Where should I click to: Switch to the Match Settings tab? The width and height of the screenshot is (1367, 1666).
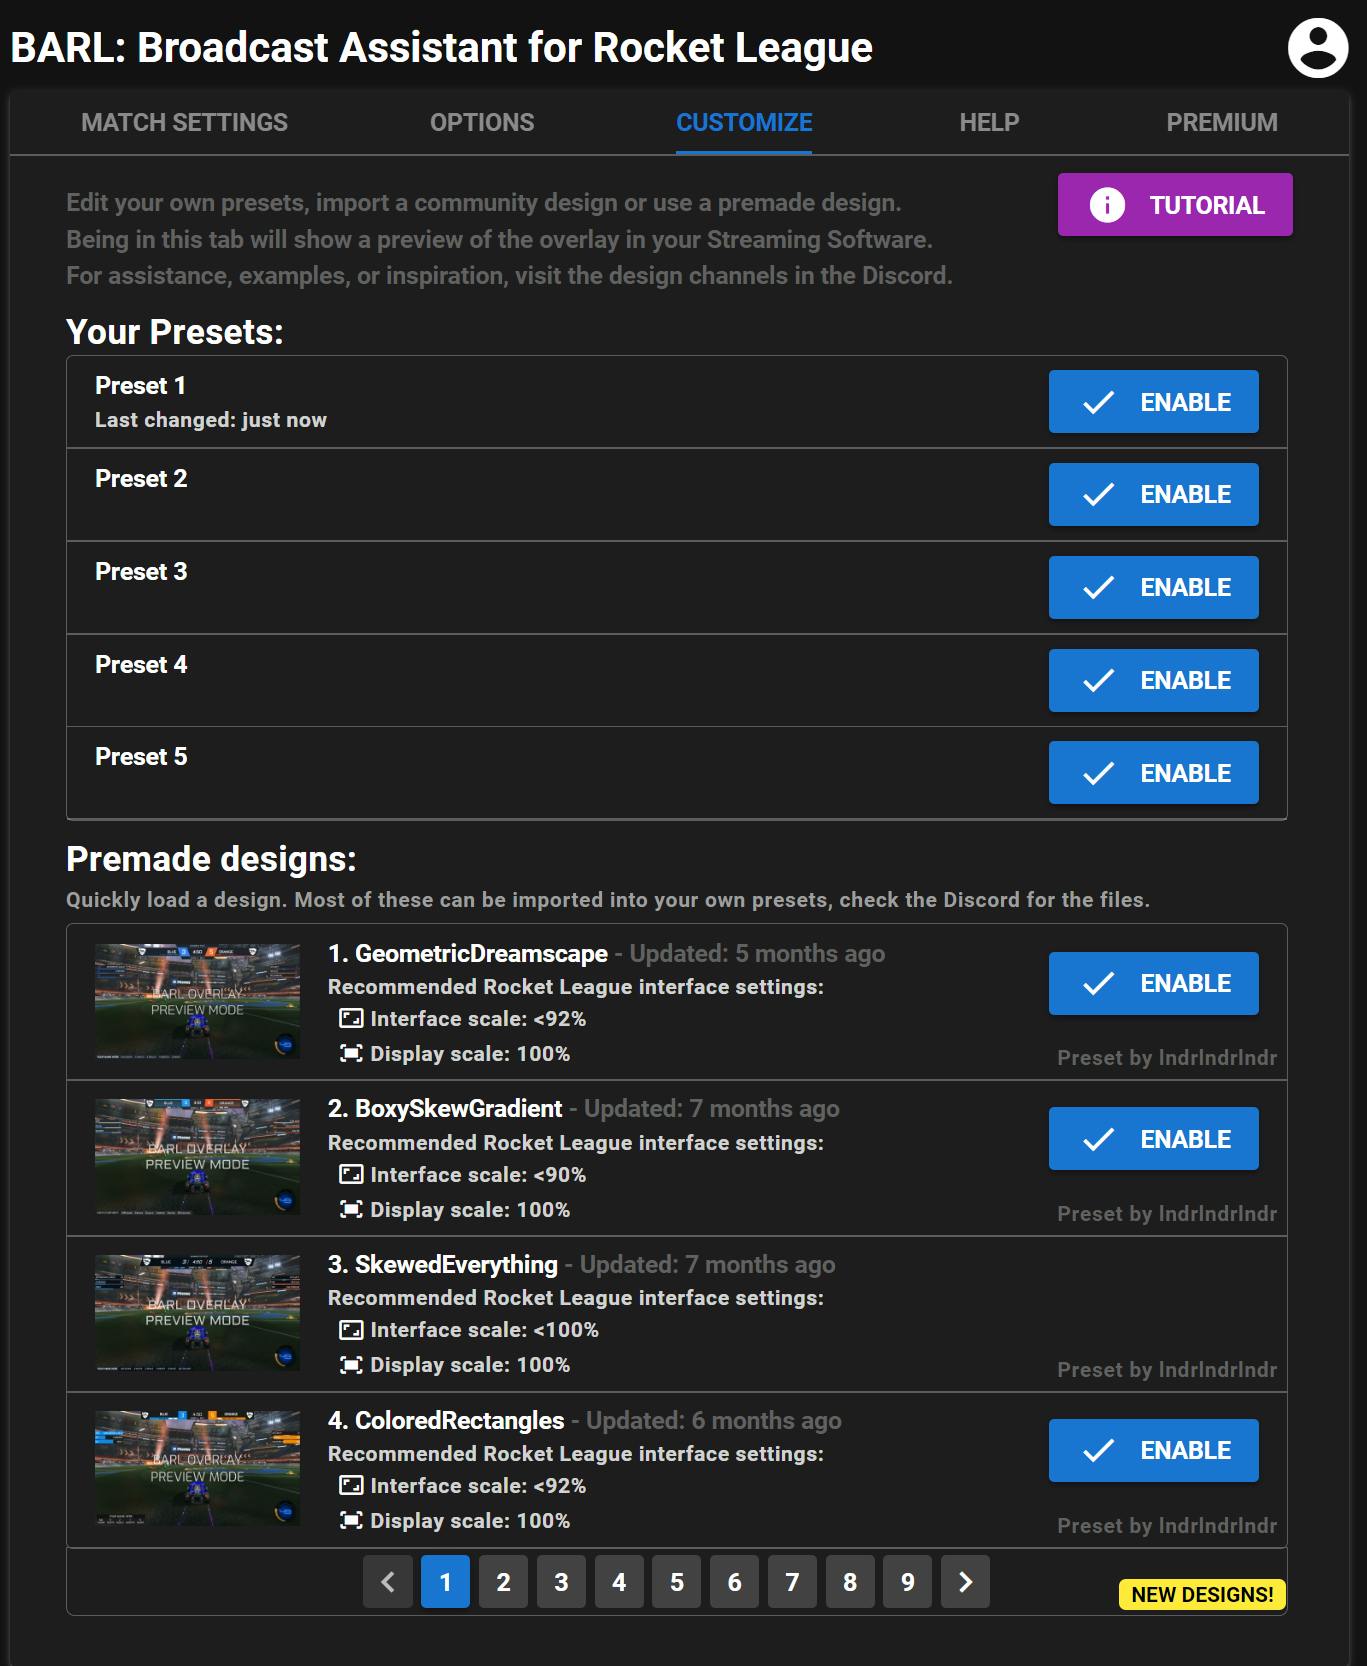pyautogui.click(x=184, y=123)
